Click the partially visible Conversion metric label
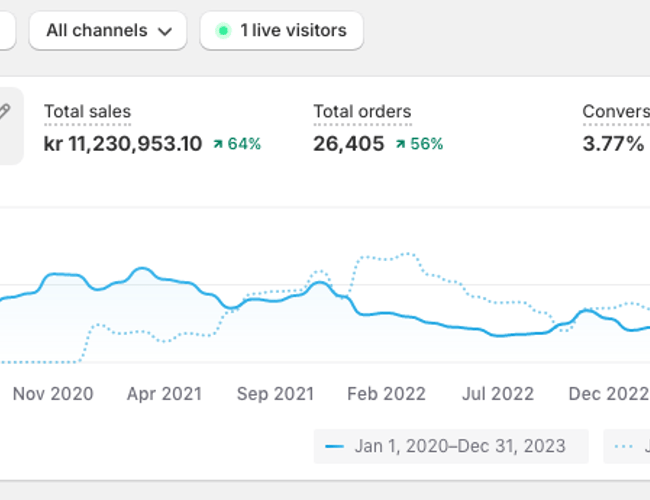Image resolution: width=650 pixels, height=500 pixels. [x=615, y=112]
